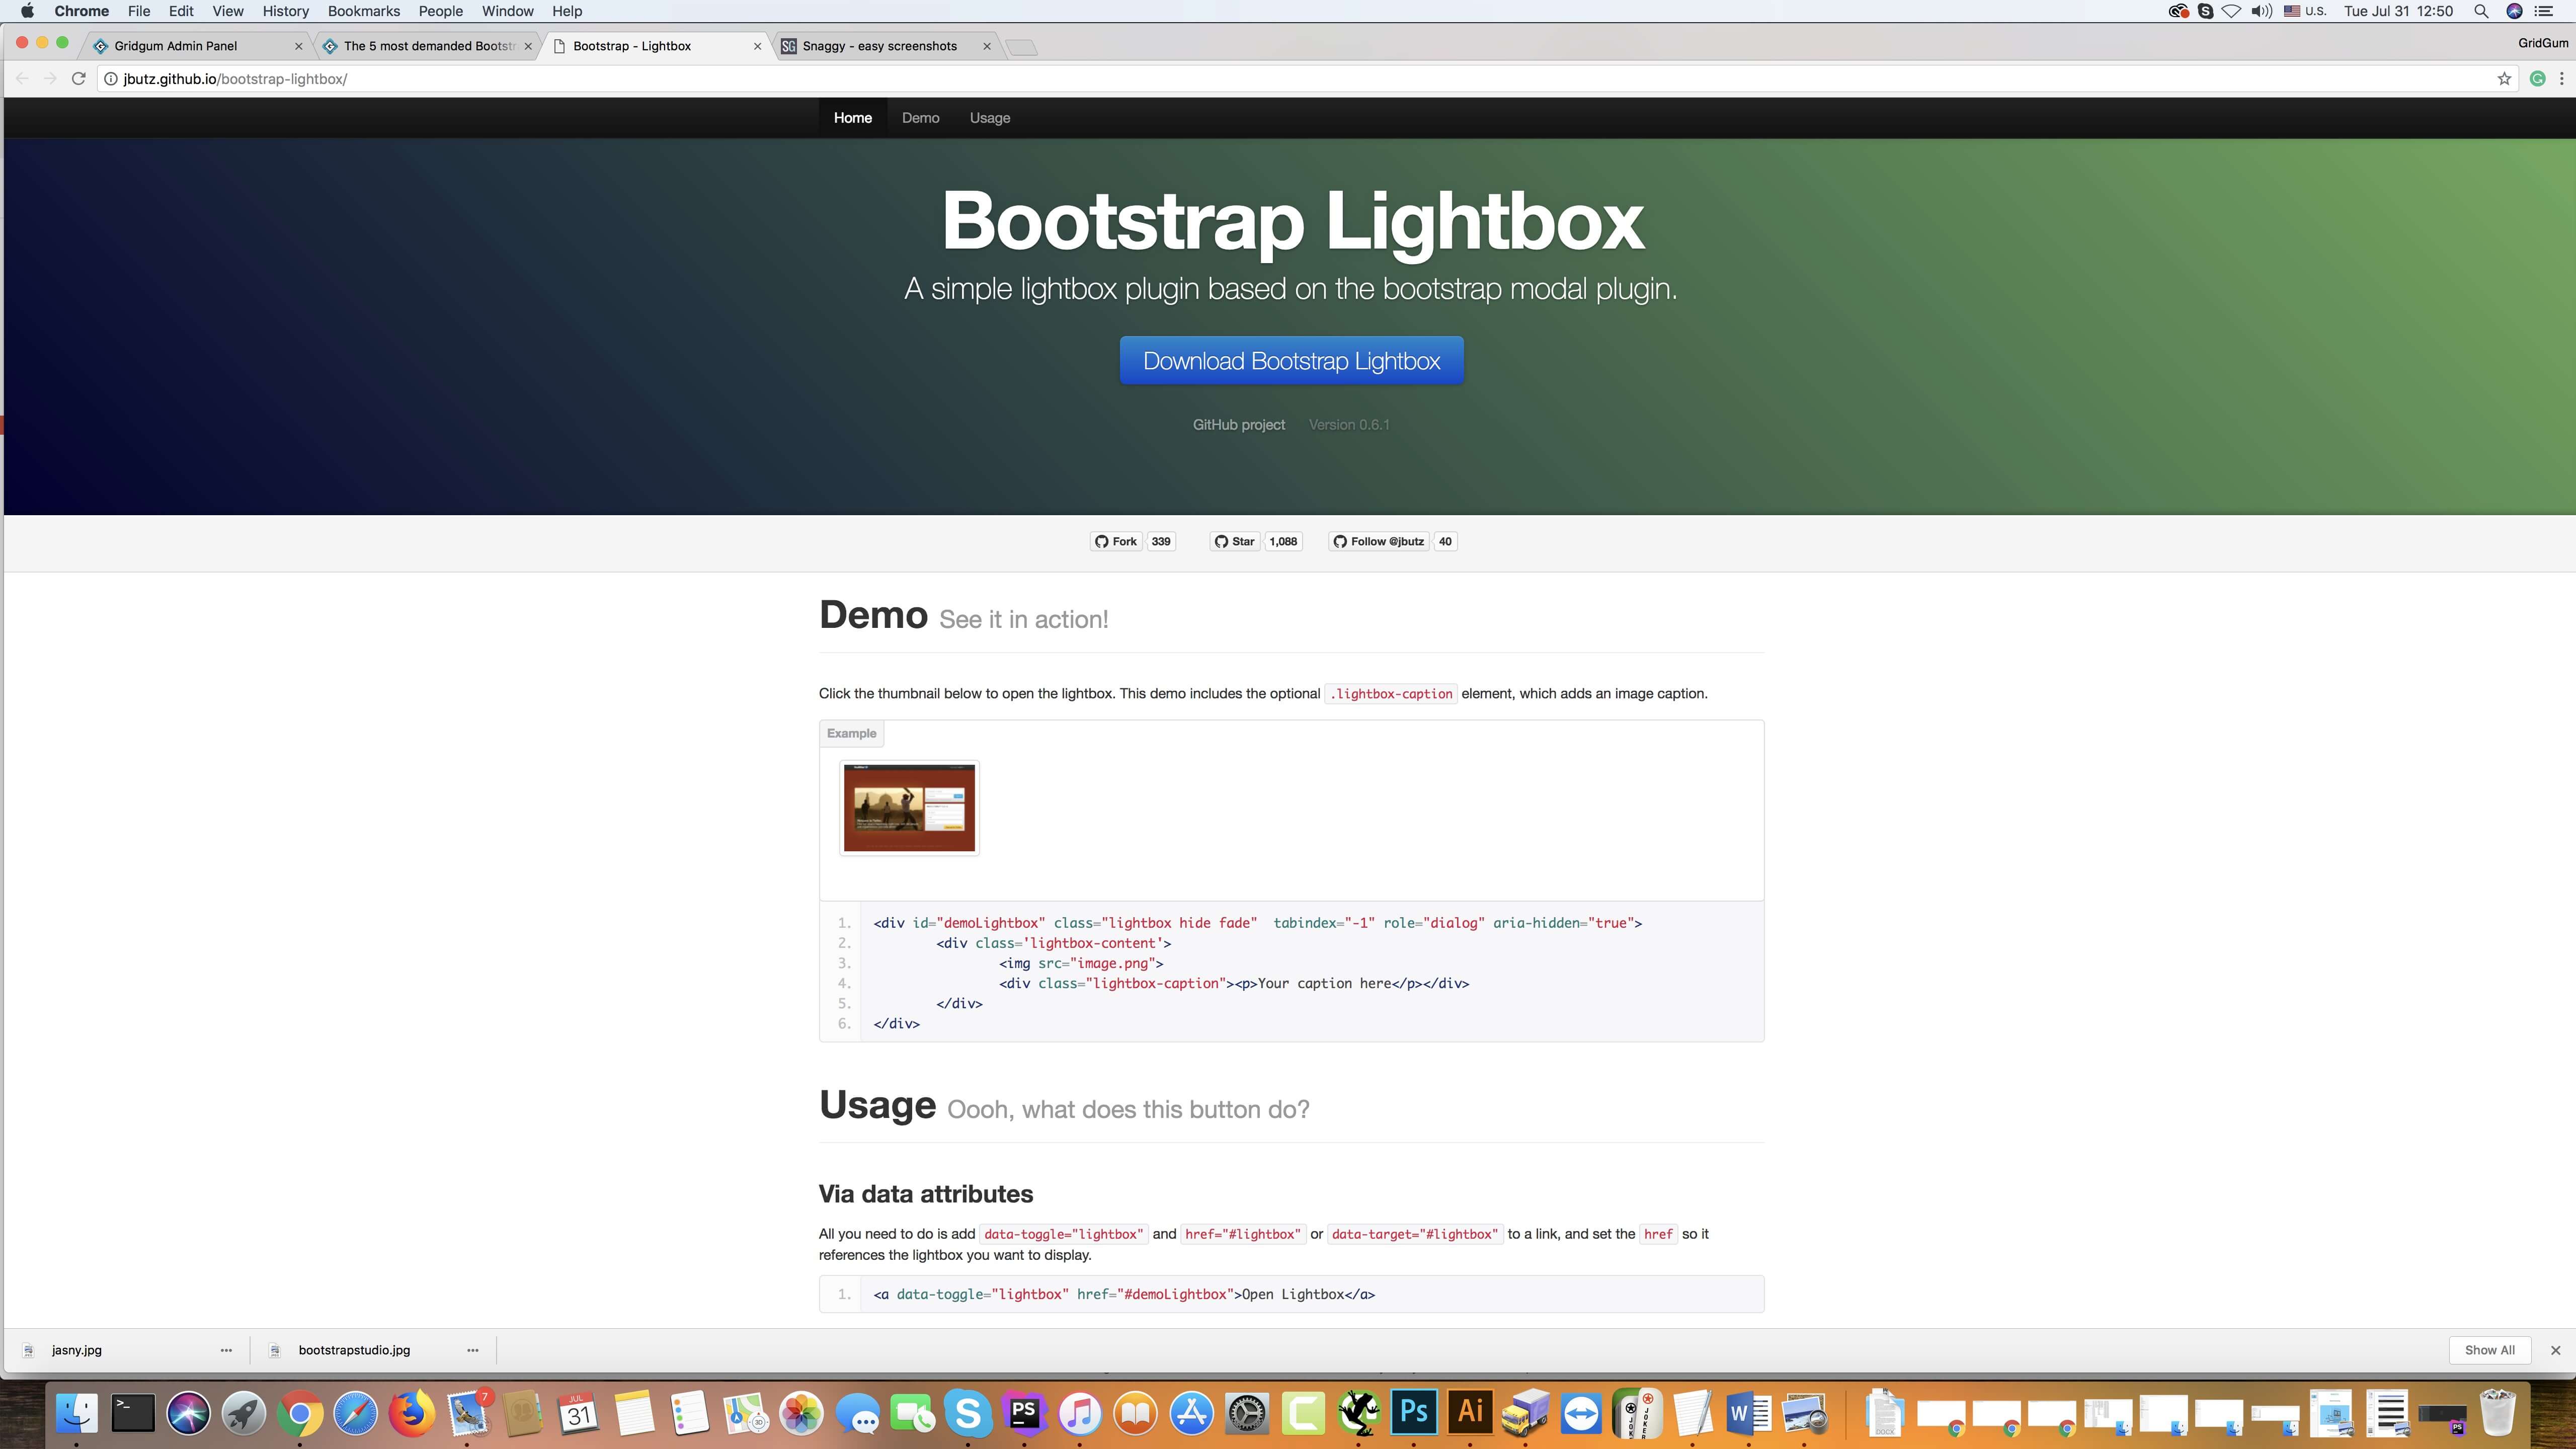The height and width of the screenshot is (1449, 2576).
Task: Open the Bookmarks menu
Action: [364, 11]
